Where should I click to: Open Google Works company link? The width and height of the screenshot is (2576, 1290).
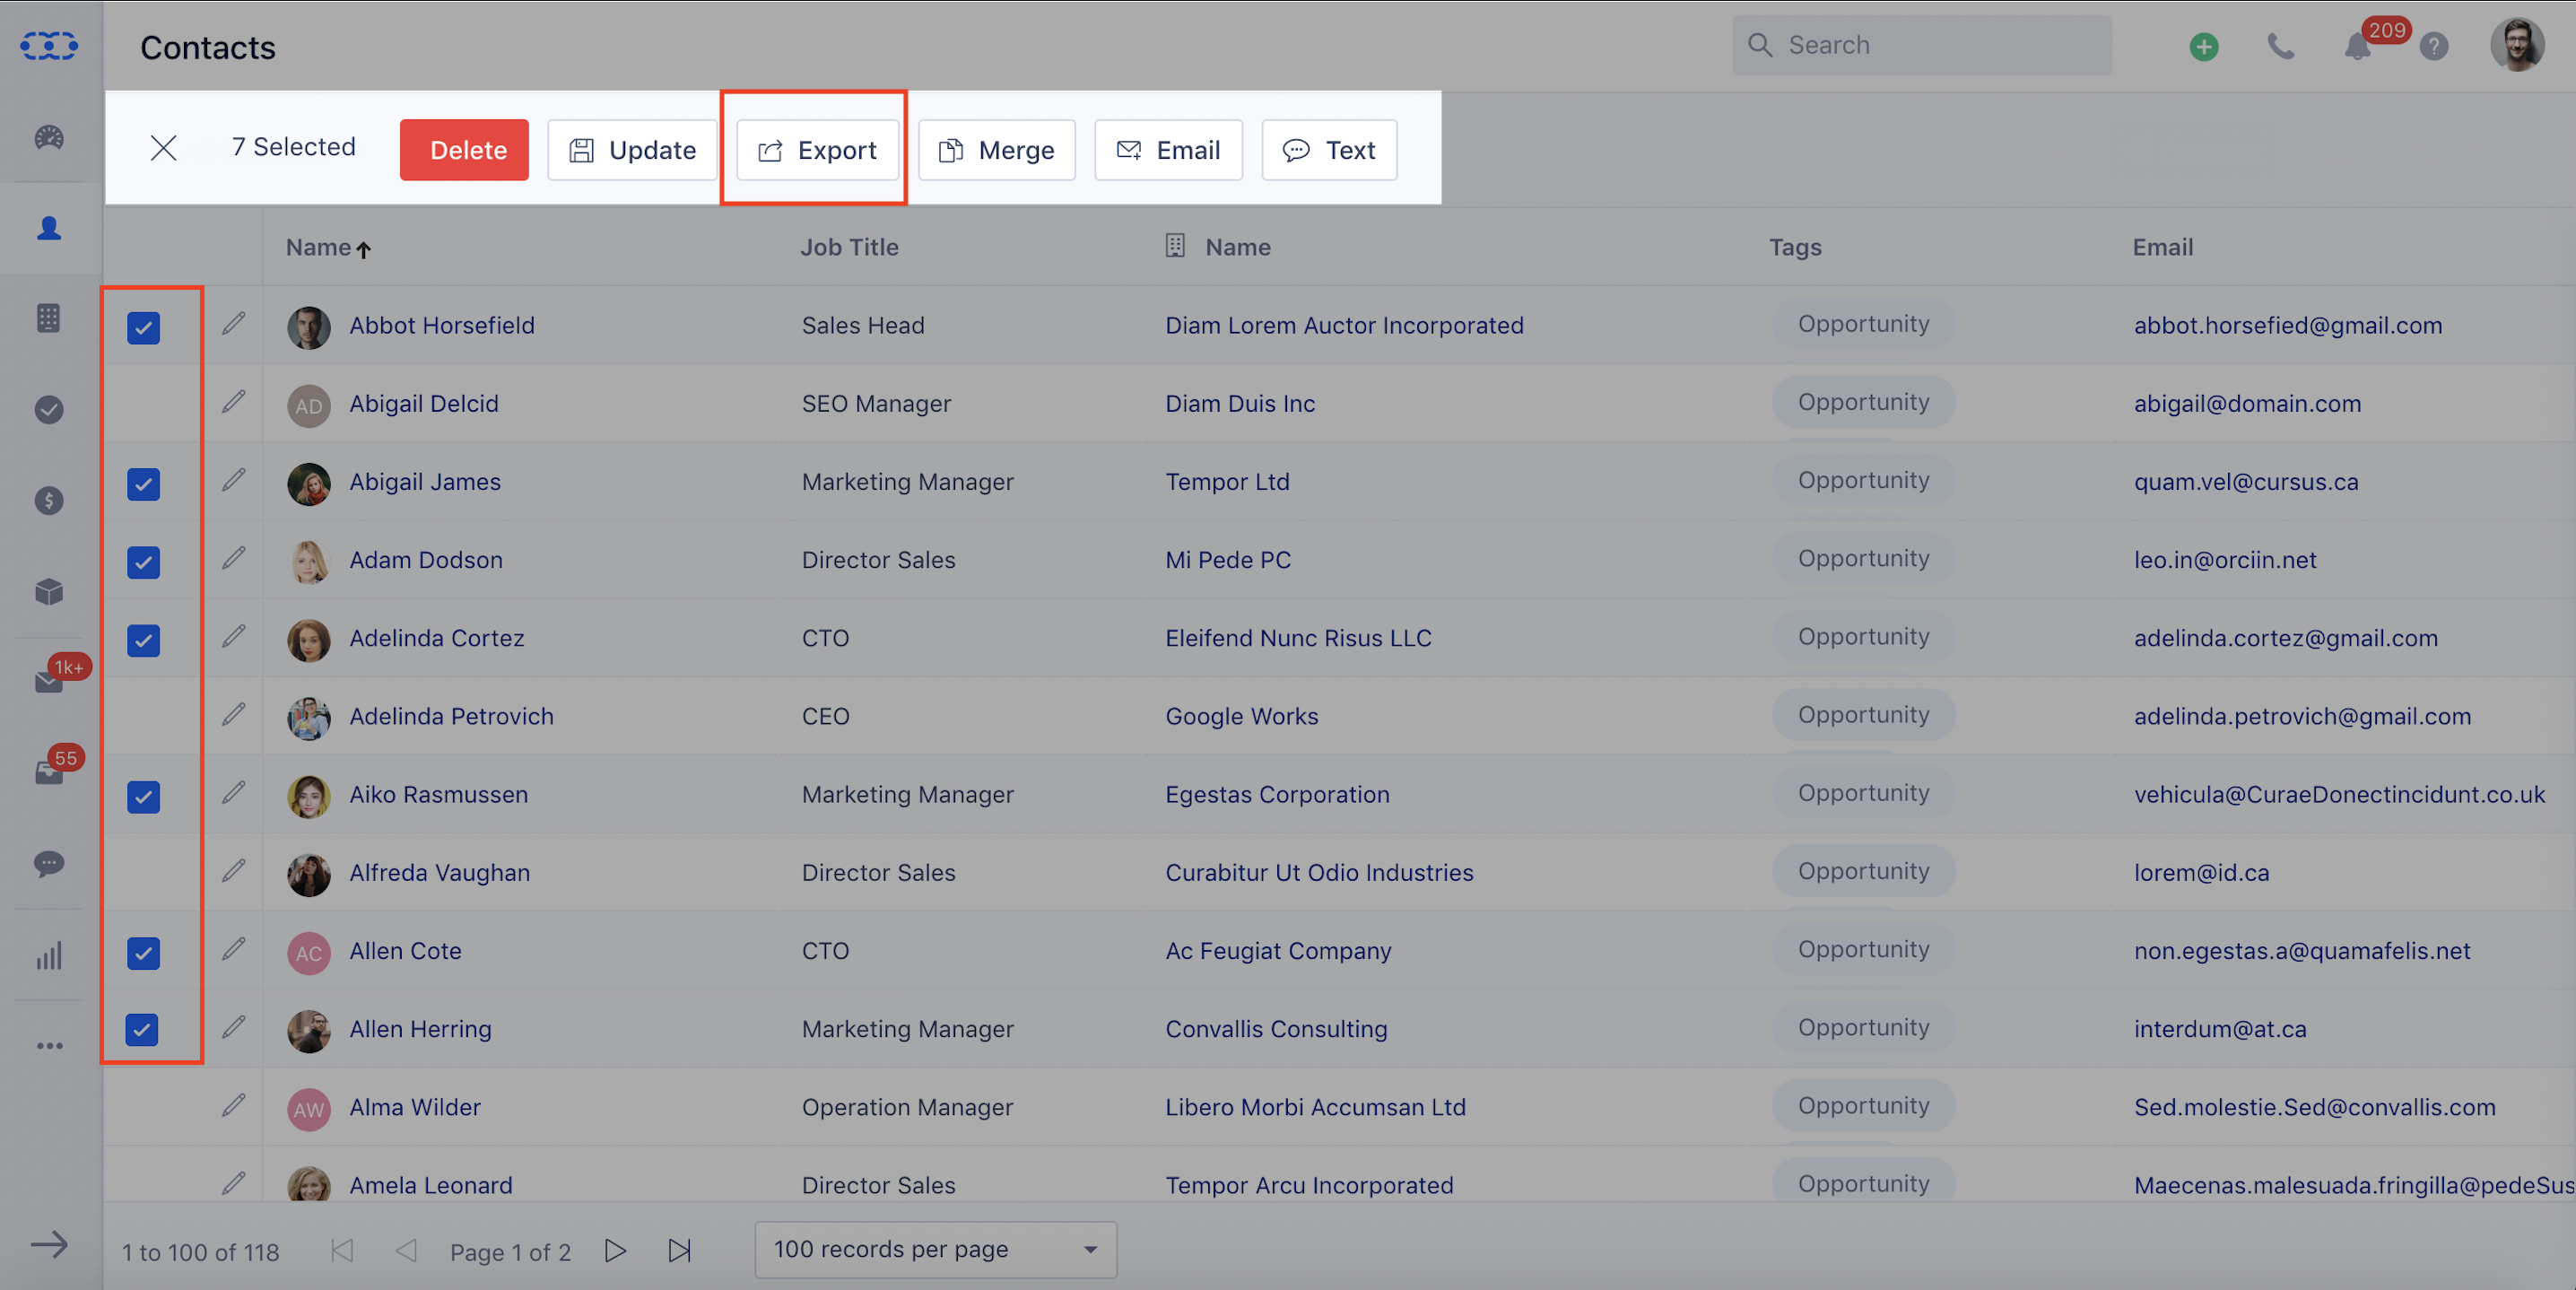point(1241,716)
